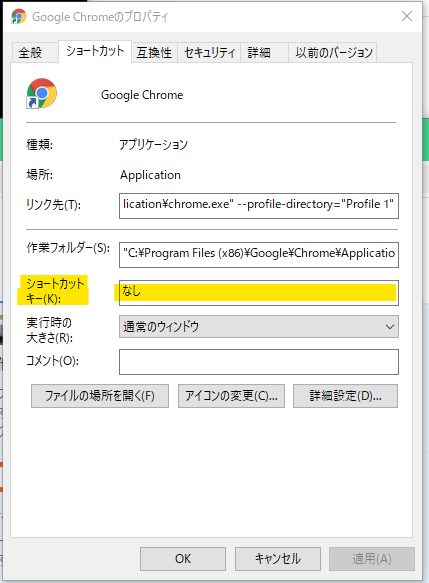Click the Google Chromeのプロパティ title text

(x=100, y=17)
